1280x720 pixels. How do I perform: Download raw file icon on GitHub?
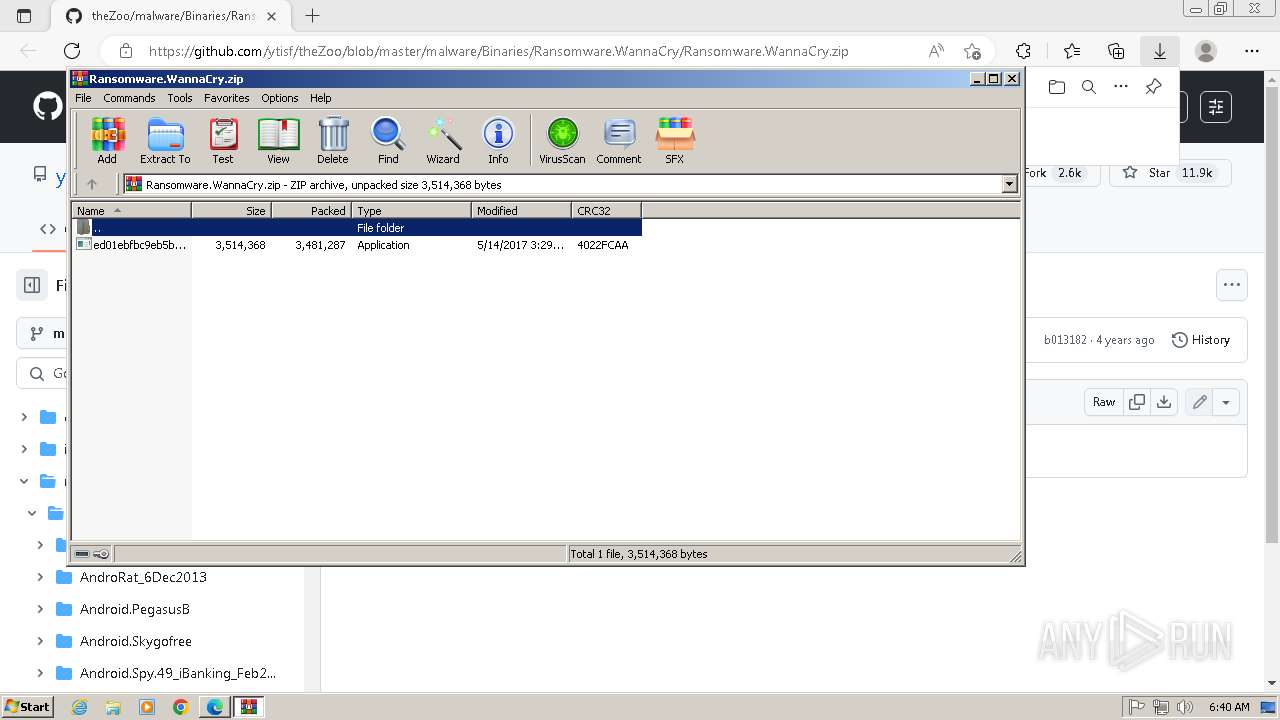tap(1164, 402)
